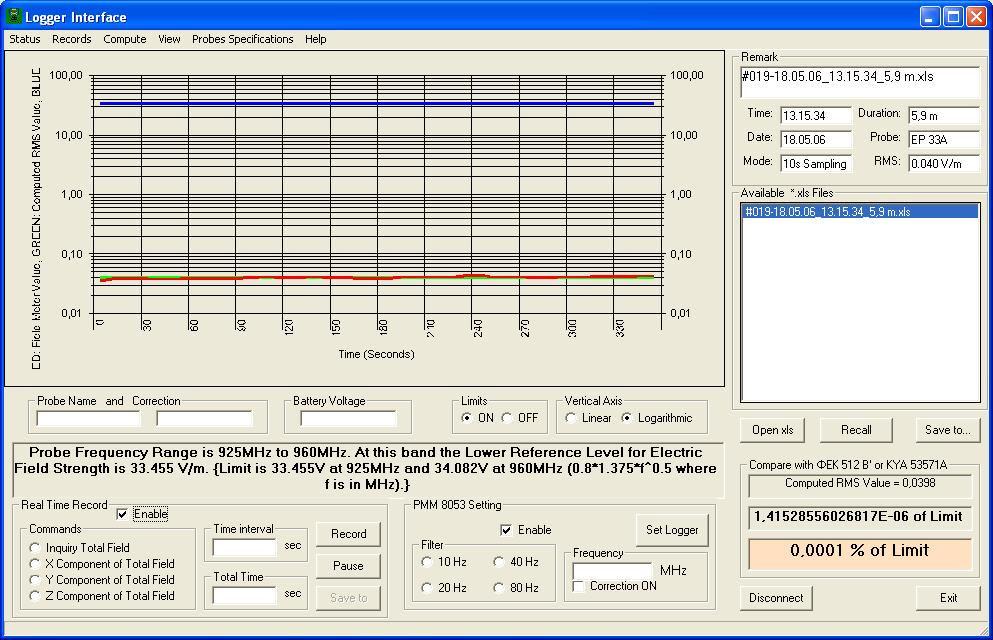
Task: Choose the 80 Hz filter
Action: [x=499, y=587]
